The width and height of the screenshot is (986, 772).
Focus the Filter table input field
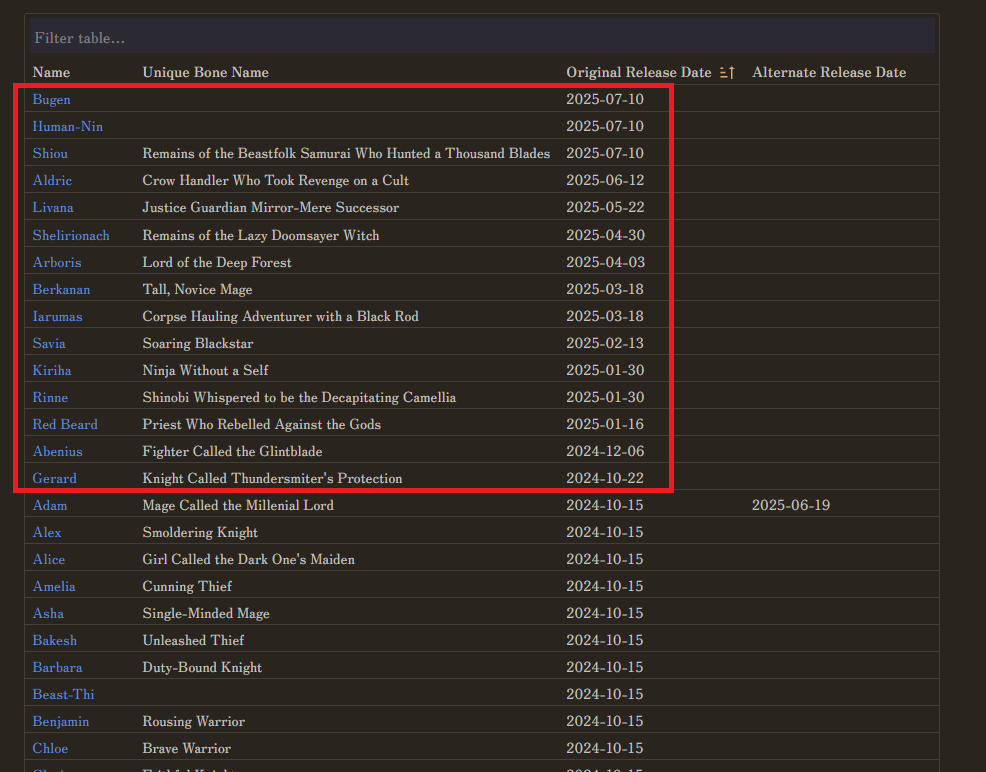coord(482,38)
